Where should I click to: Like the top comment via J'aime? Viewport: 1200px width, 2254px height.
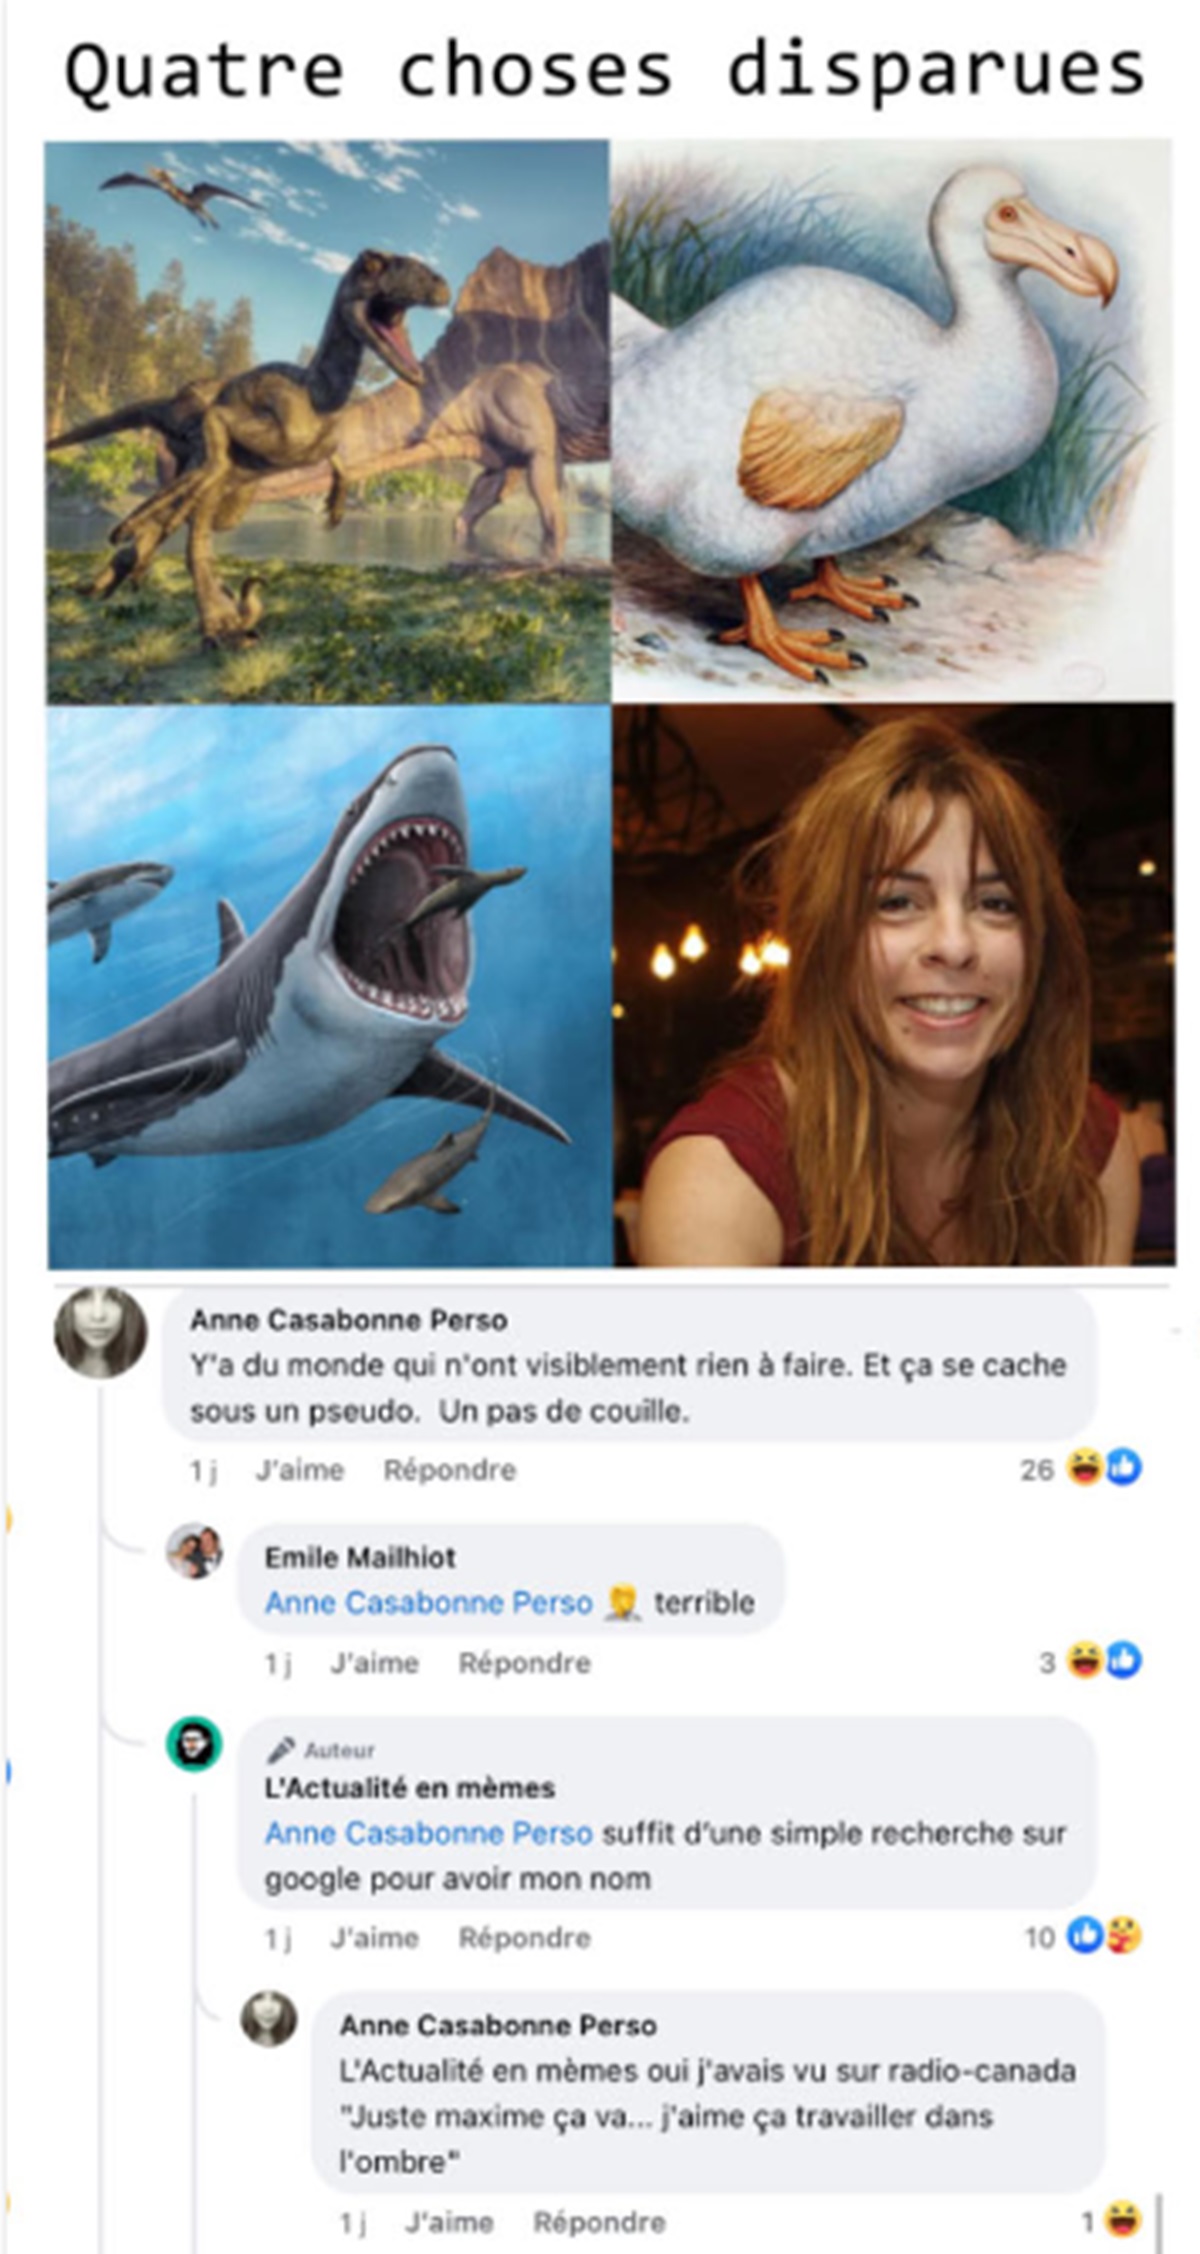[x=299, y=1470]
